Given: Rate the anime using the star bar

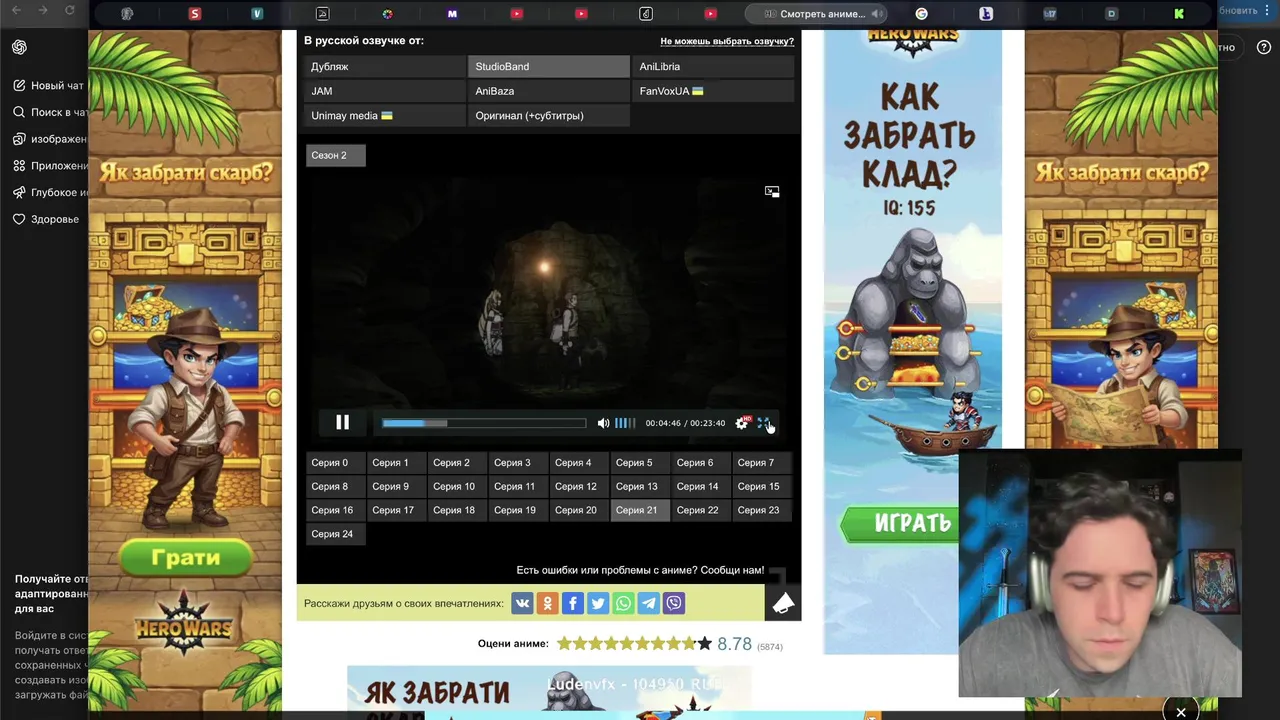Looking at the screenshot, I should click(634, 644).
